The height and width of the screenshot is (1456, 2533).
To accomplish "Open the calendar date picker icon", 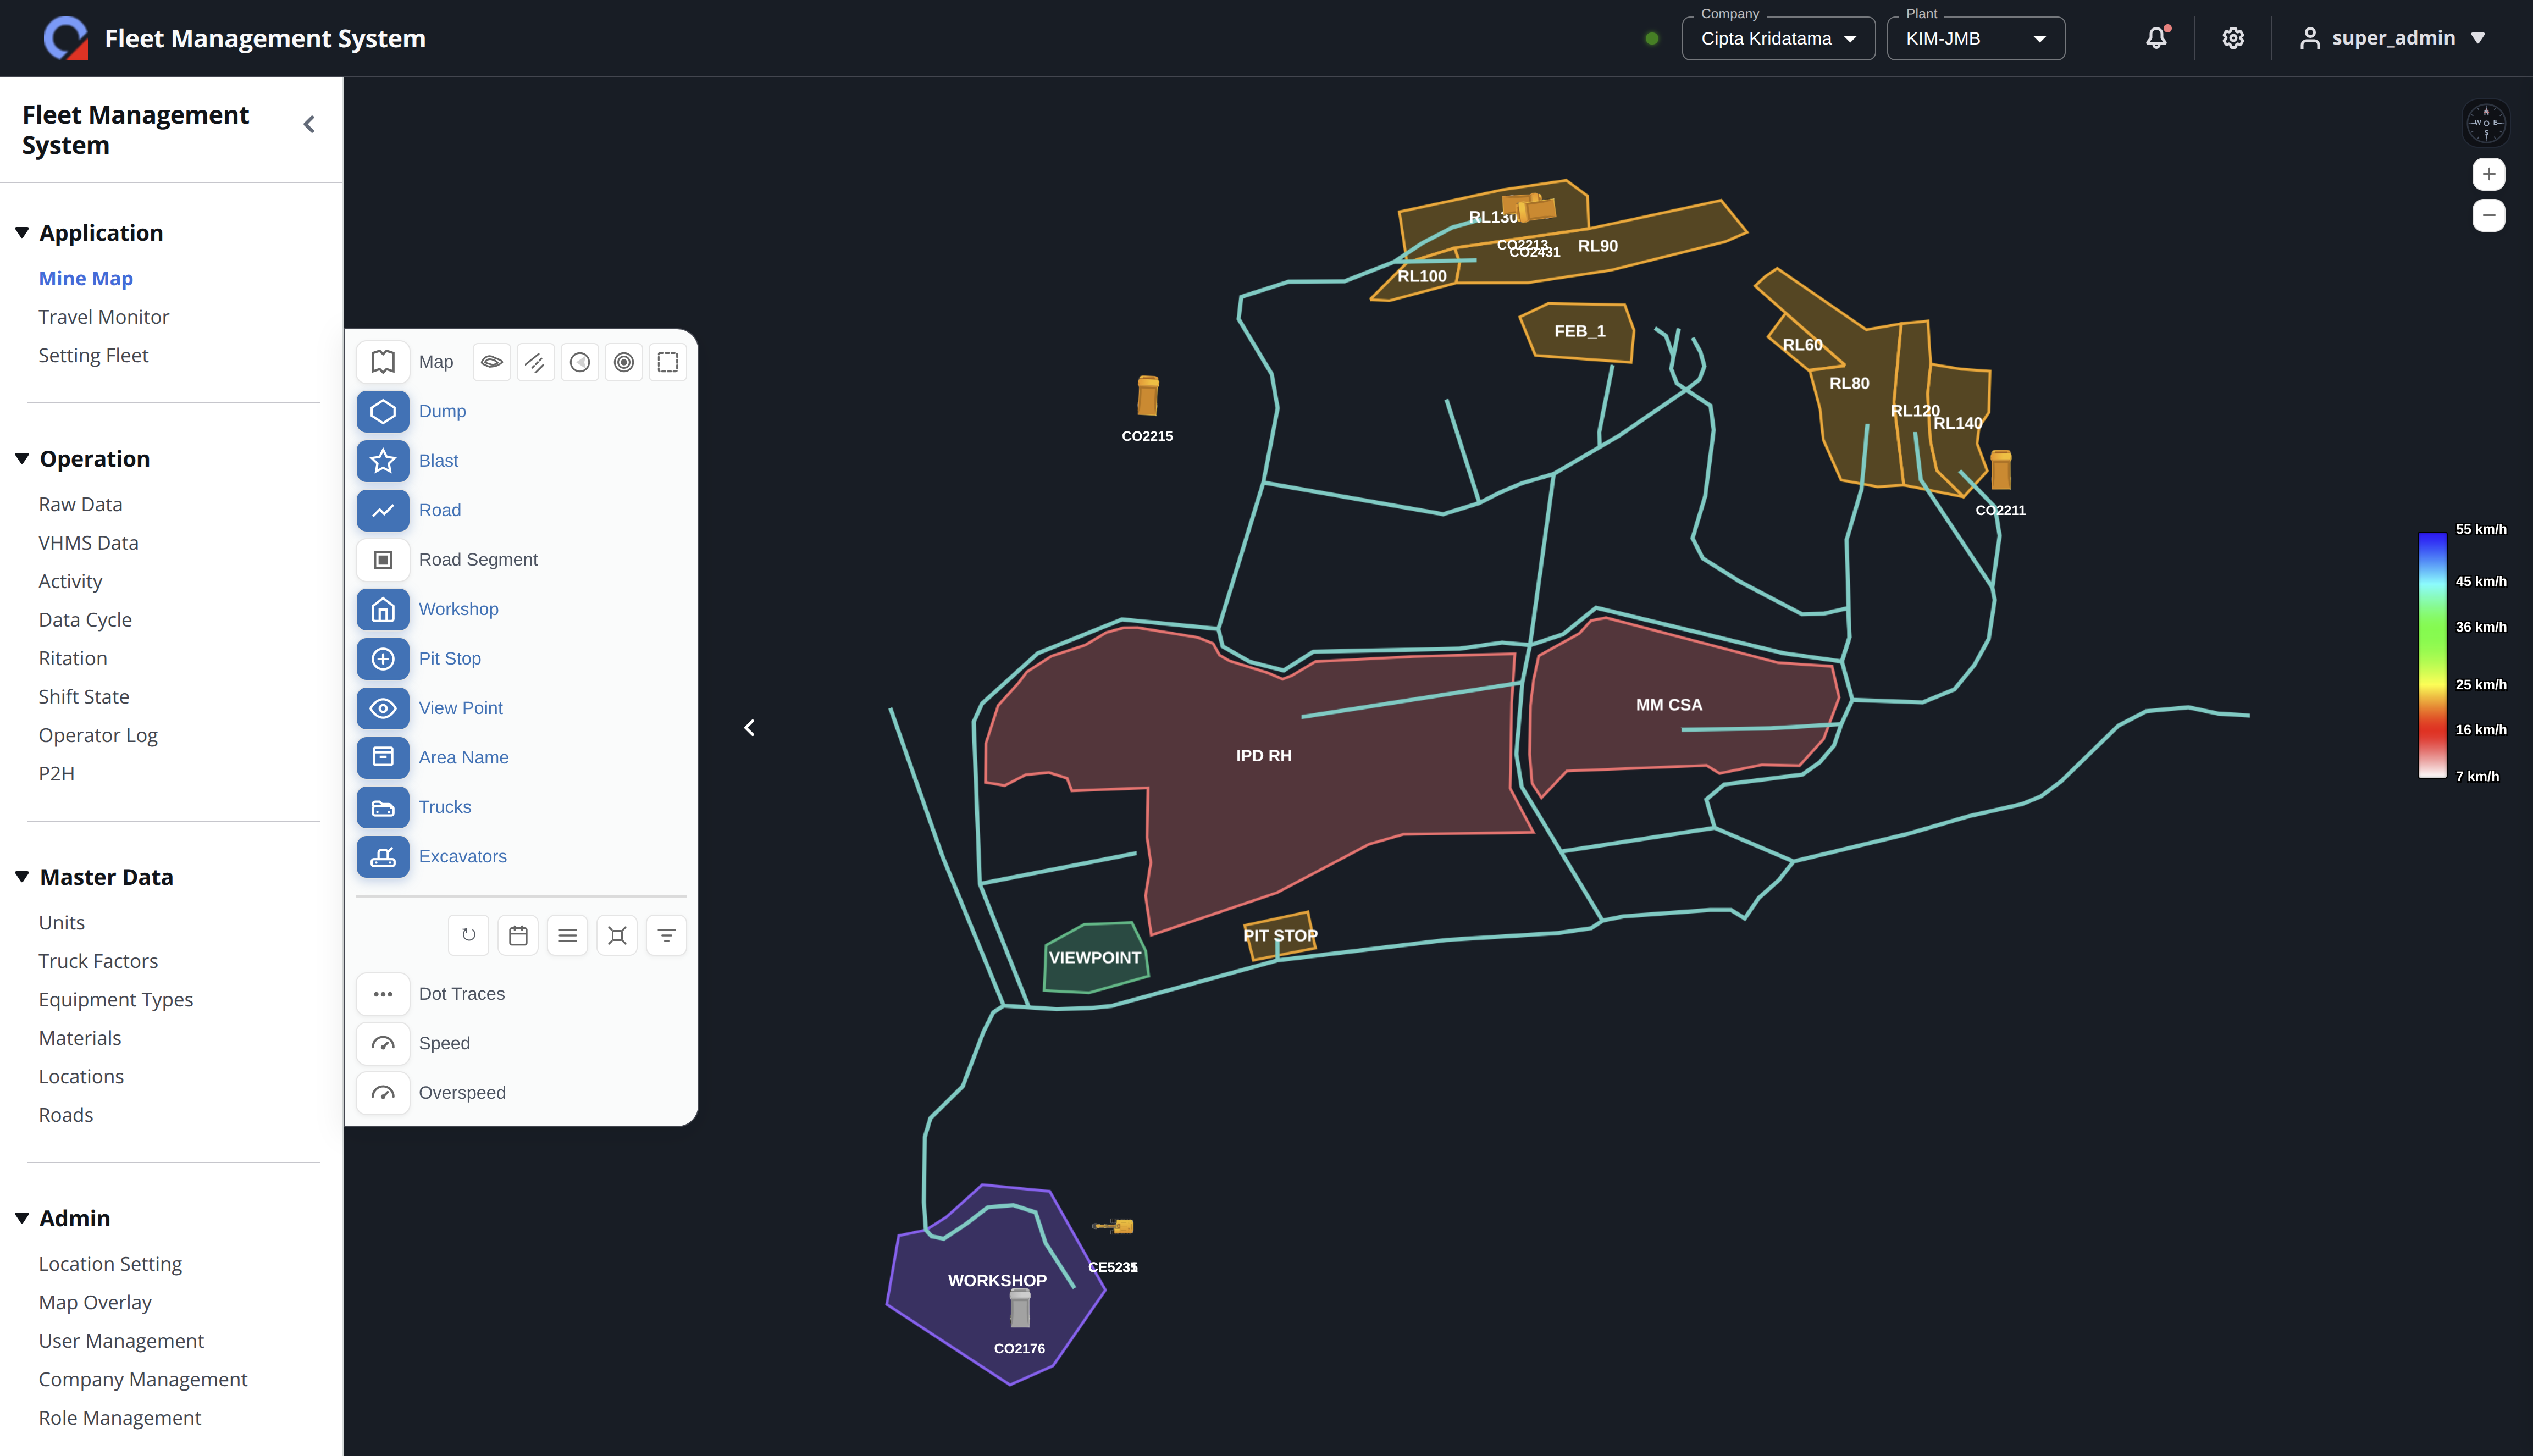I will coord(518,935).
